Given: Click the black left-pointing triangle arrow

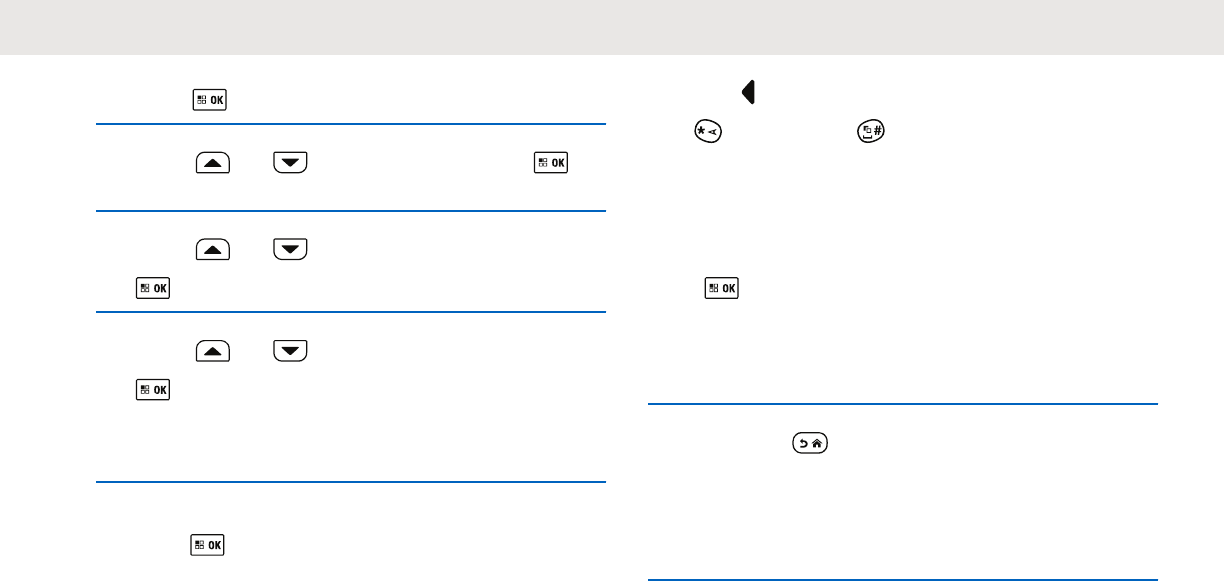Looking at the screenshot, I should tap(747, 93).
